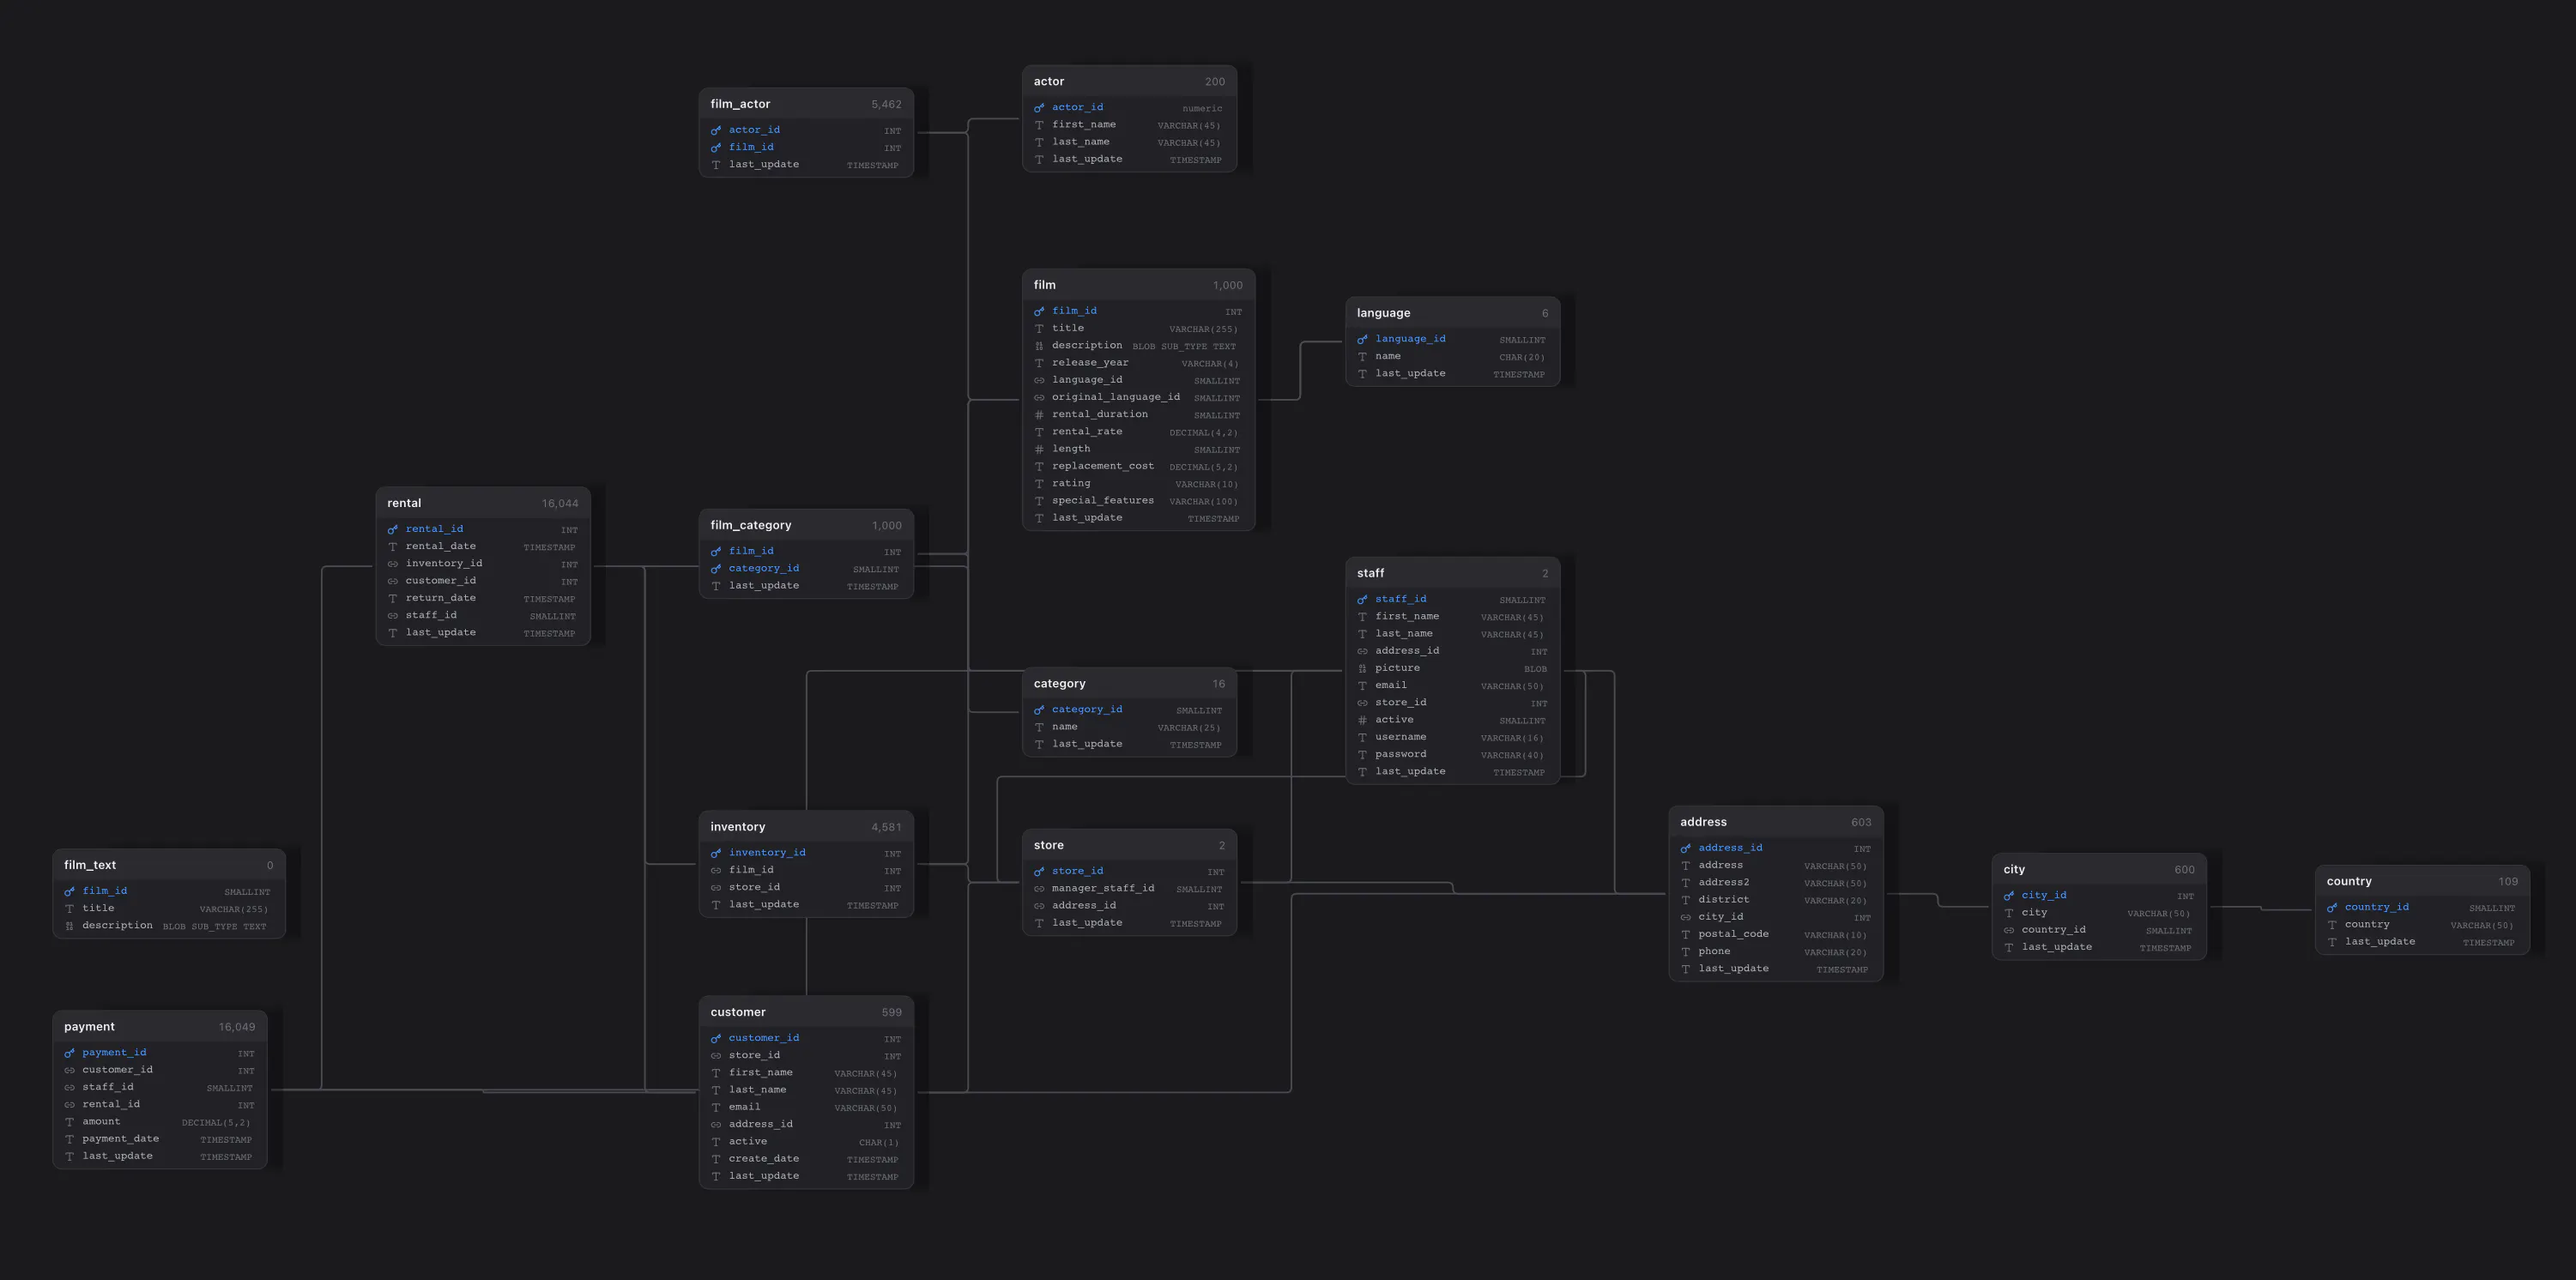
Task: Click the link icon beside city_id in address table
Action: coord(1686,917)
